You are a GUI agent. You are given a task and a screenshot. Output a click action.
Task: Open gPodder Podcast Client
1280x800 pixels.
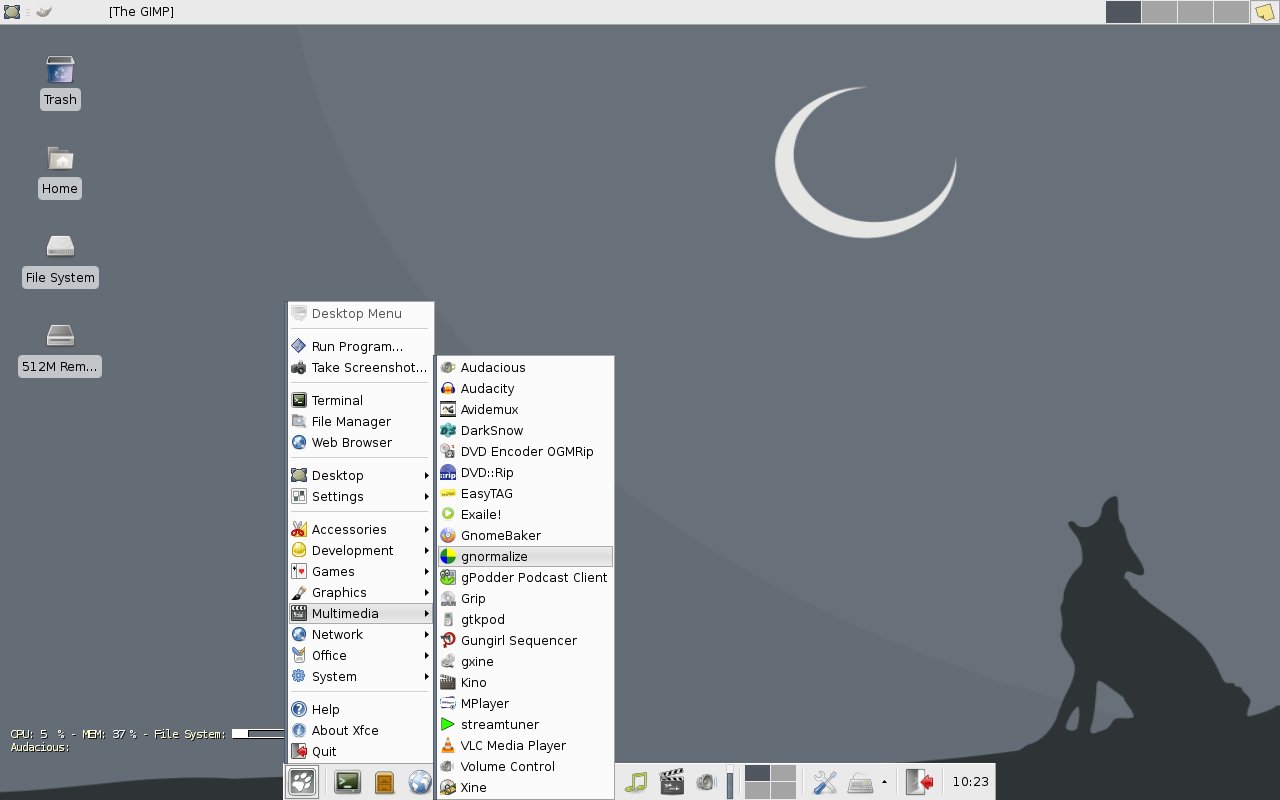coord(525,577)
